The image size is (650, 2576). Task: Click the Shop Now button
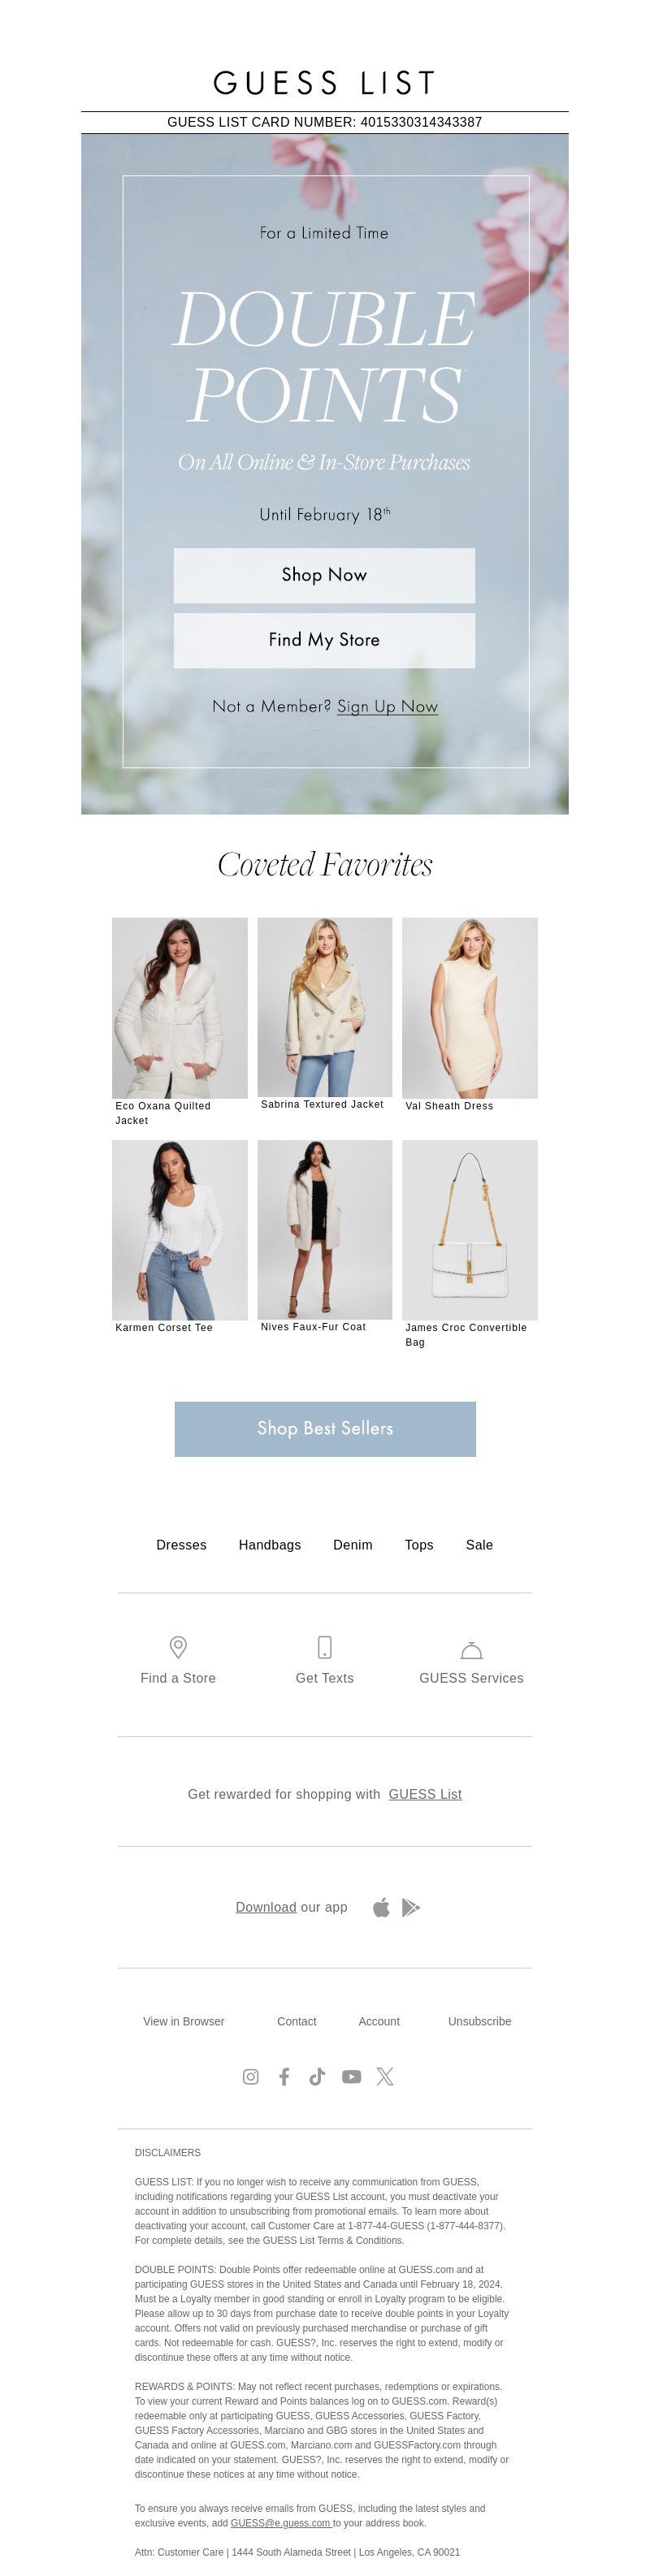click(x=324, y=575)
